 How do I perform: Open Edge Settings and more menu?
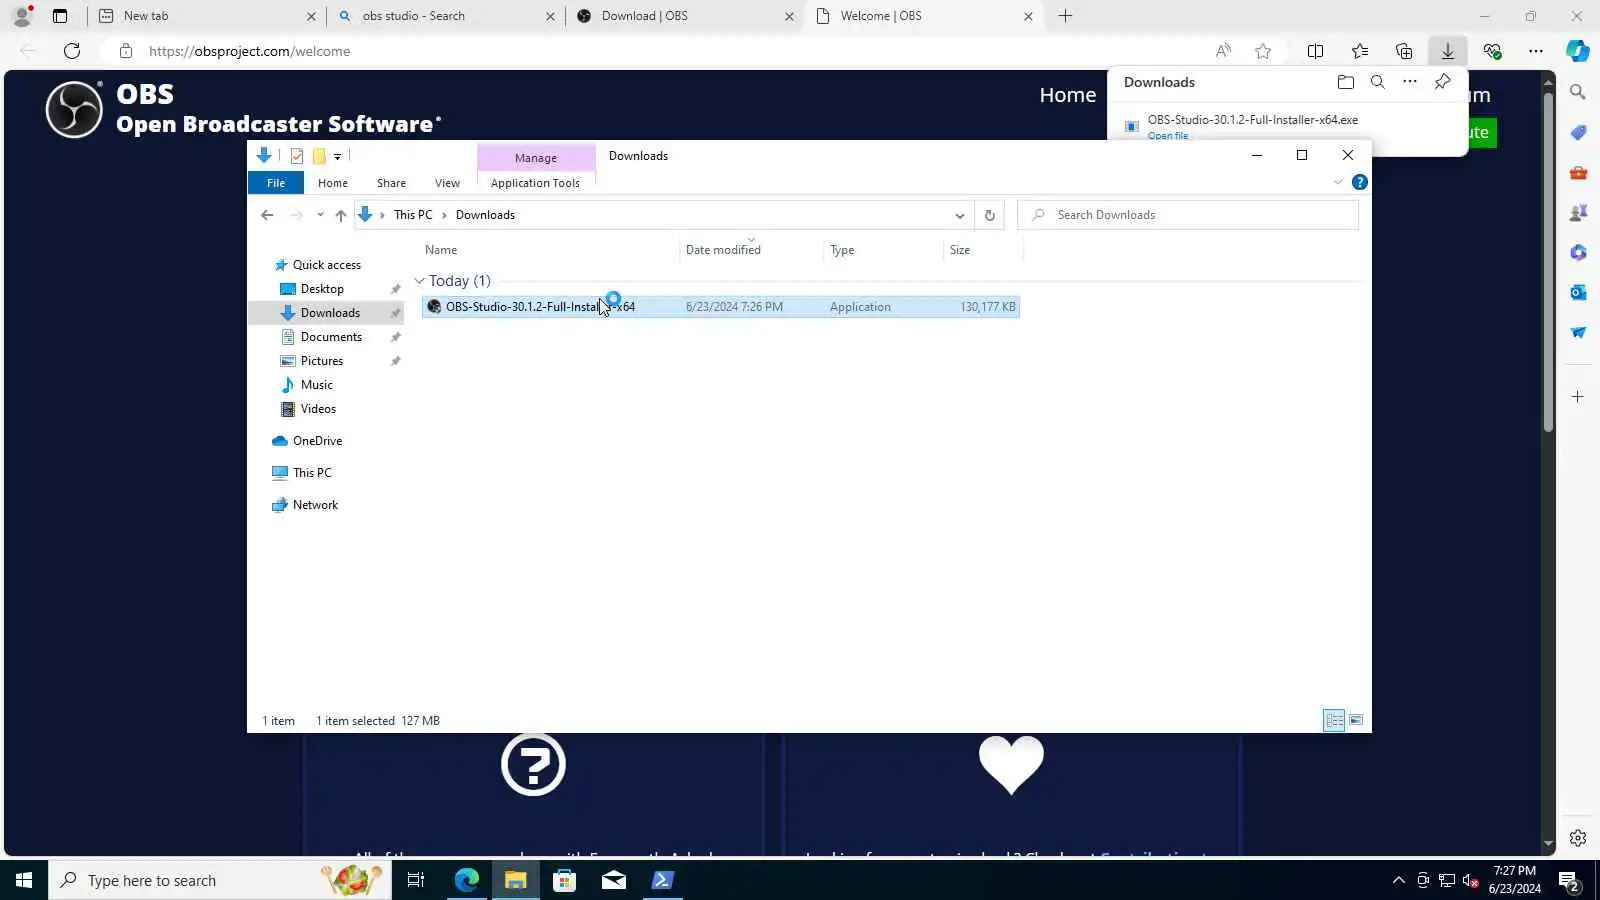(1536, 51)
